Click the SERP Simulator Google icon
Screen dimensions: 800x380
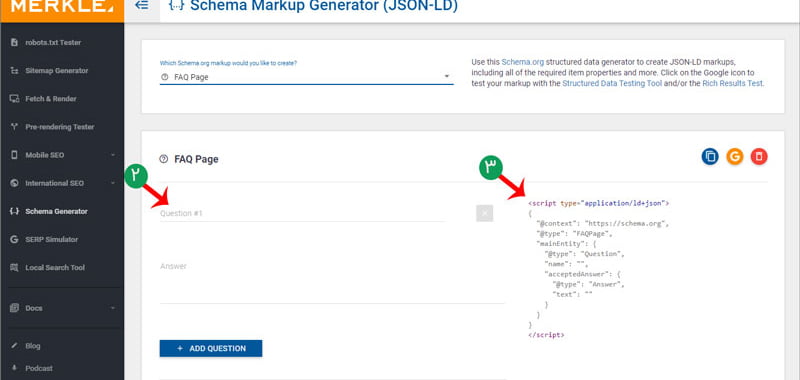[x=14, y=239]
